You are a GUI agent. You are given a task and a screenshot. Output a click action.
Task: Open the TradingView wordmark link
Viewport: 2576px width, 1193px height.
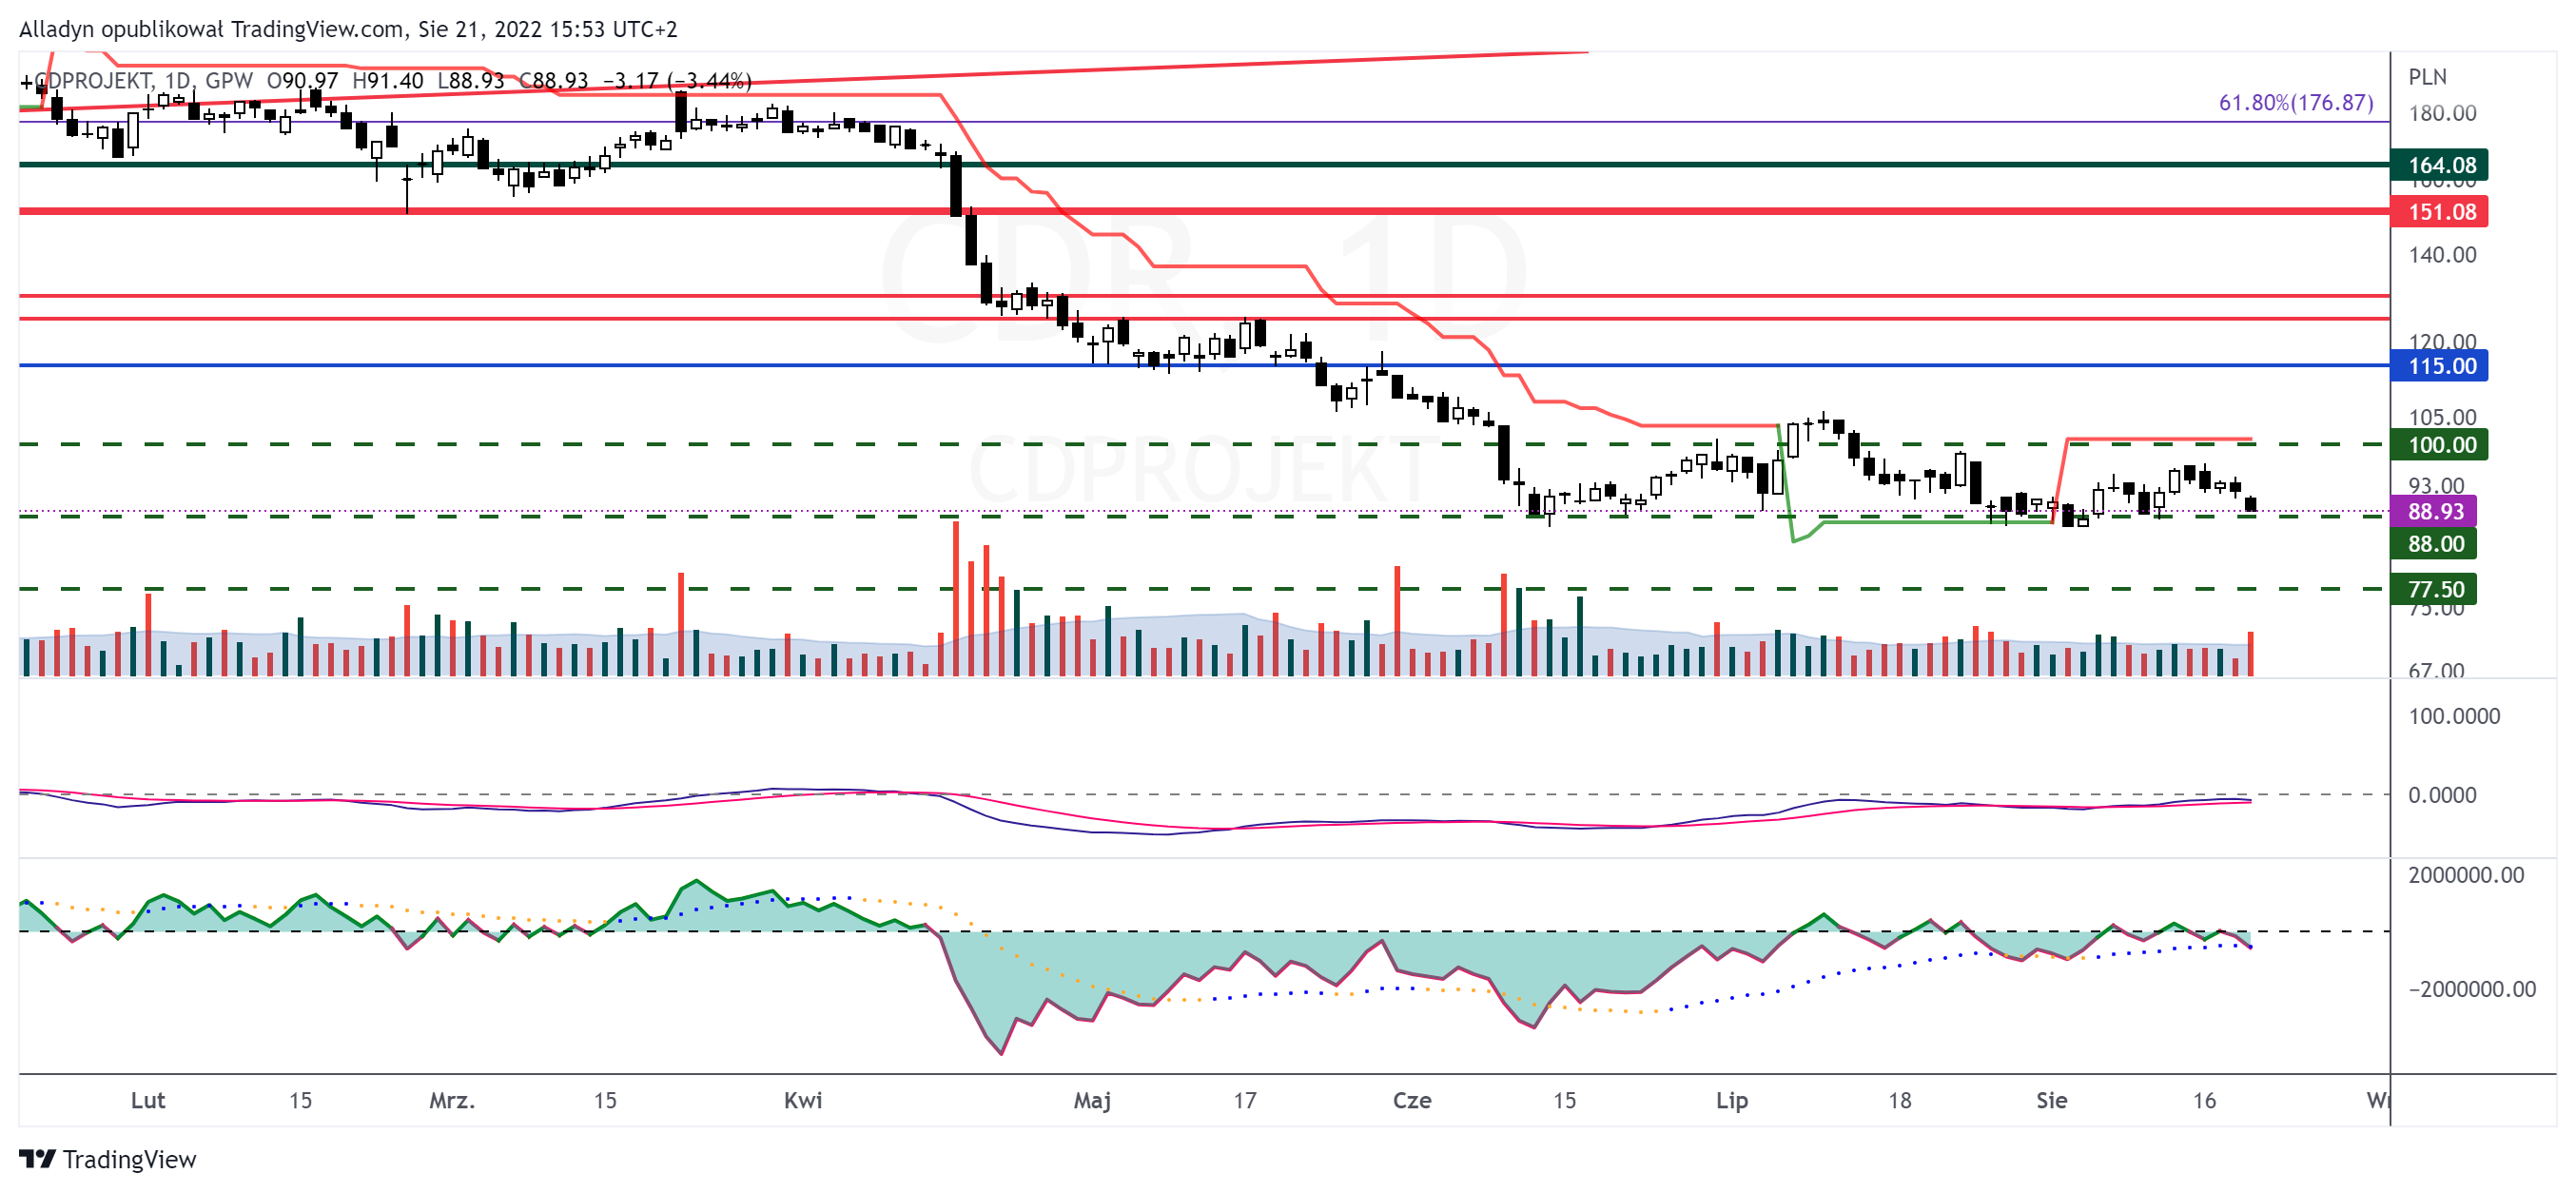pyautogui.click(x=129, y=1159)
